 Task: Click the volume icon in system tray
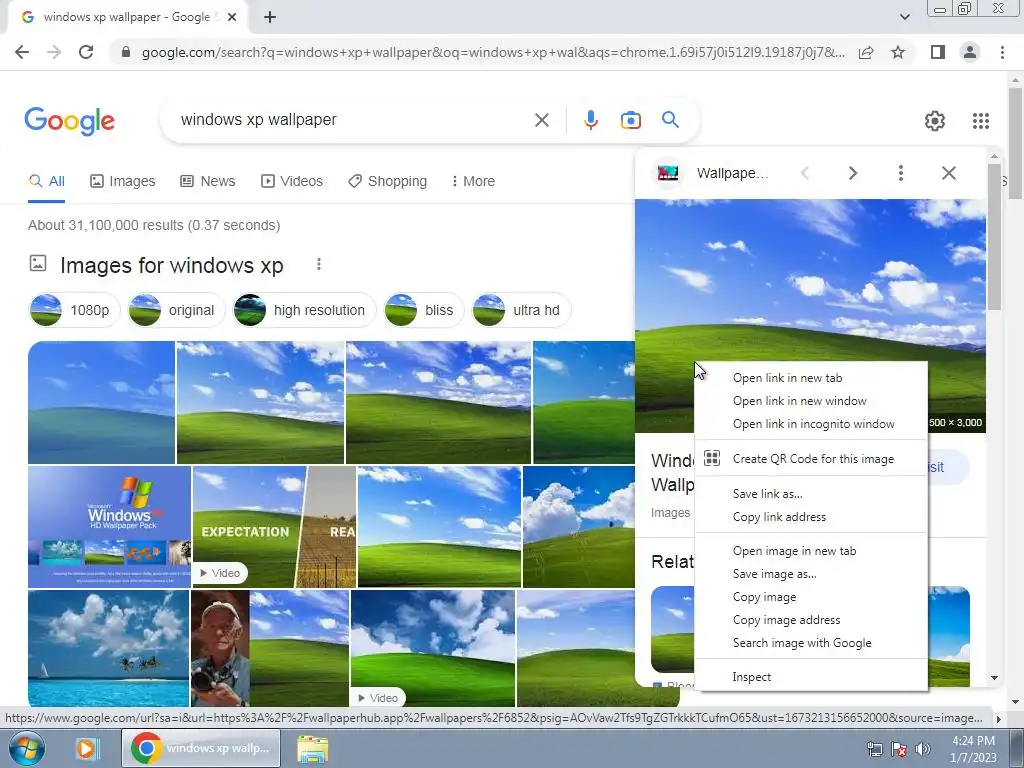923,749
